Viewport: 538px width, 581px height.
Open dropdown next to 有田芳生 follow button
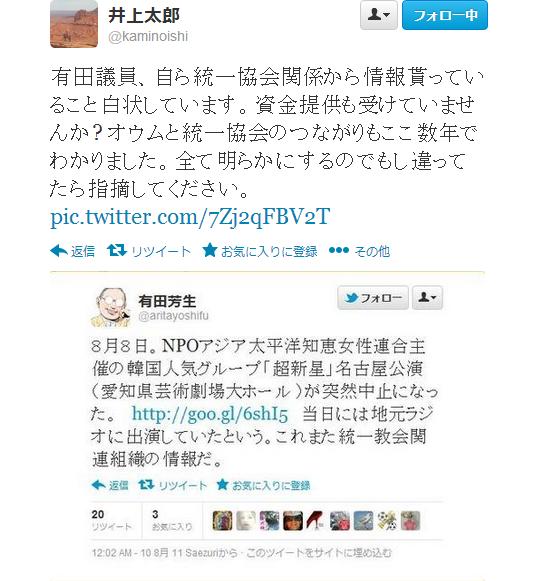428,298
